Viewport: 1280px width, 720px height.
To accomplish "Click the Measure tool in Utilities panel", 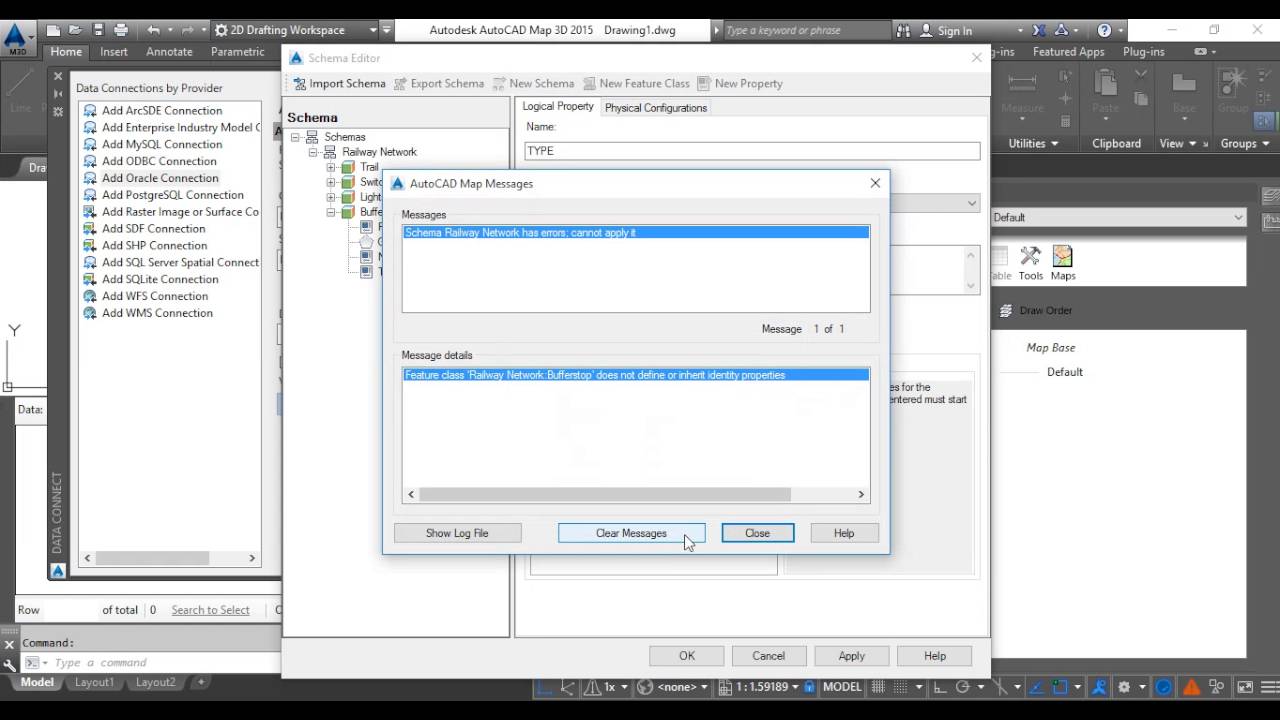I will click(x=1022, y=95).
